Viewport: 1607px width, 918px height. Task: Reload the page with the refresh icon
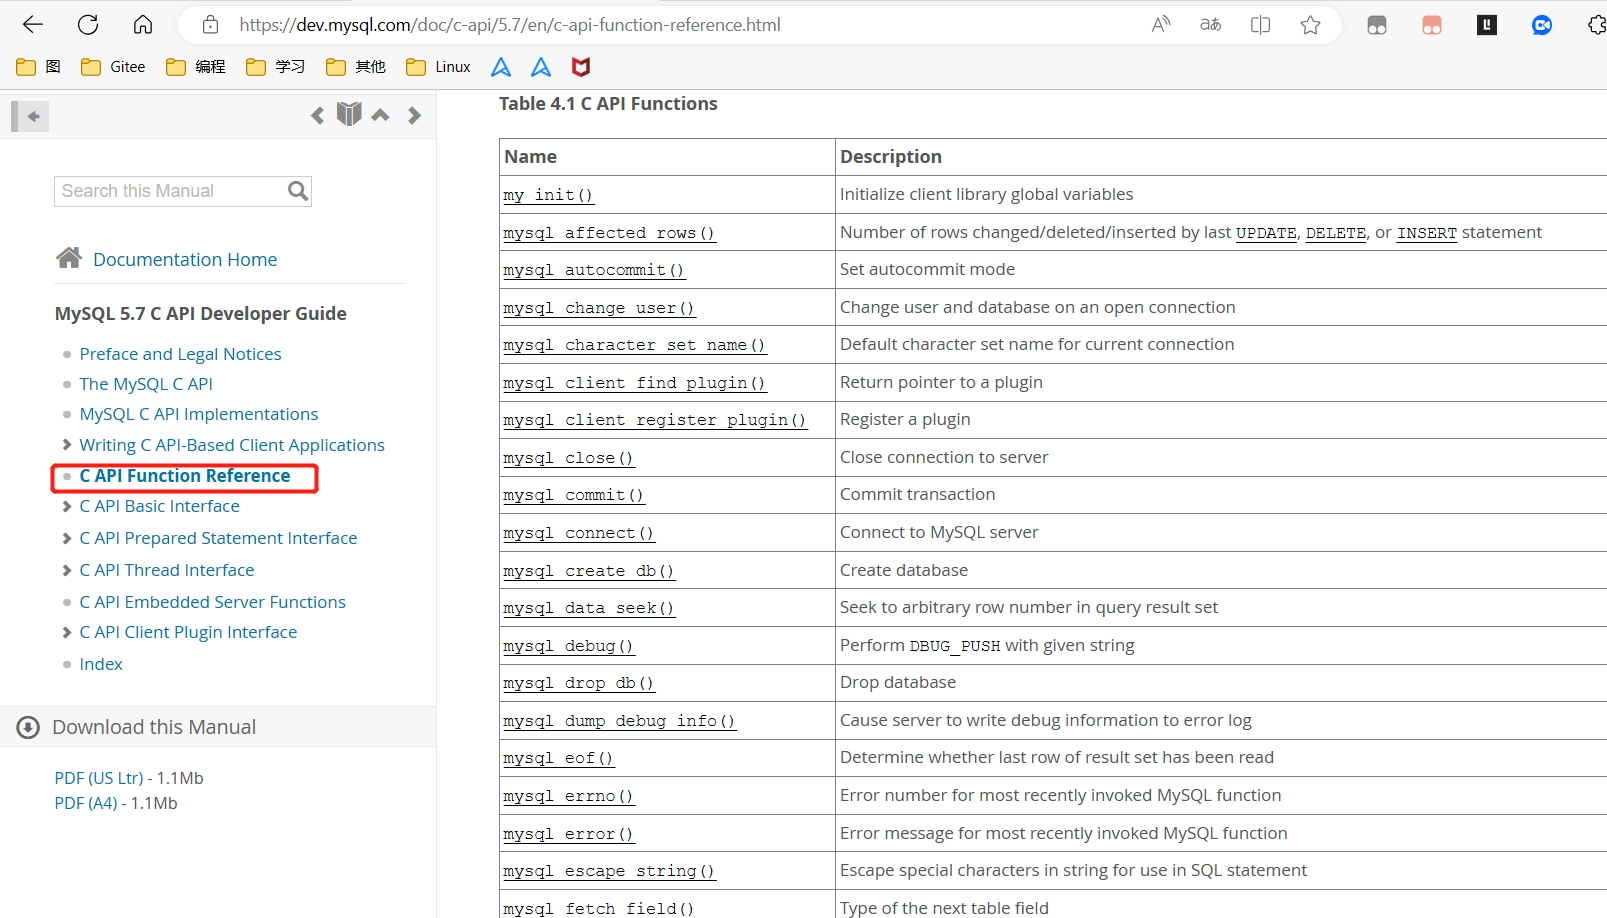pyautogui.click(x=88, y=25)
